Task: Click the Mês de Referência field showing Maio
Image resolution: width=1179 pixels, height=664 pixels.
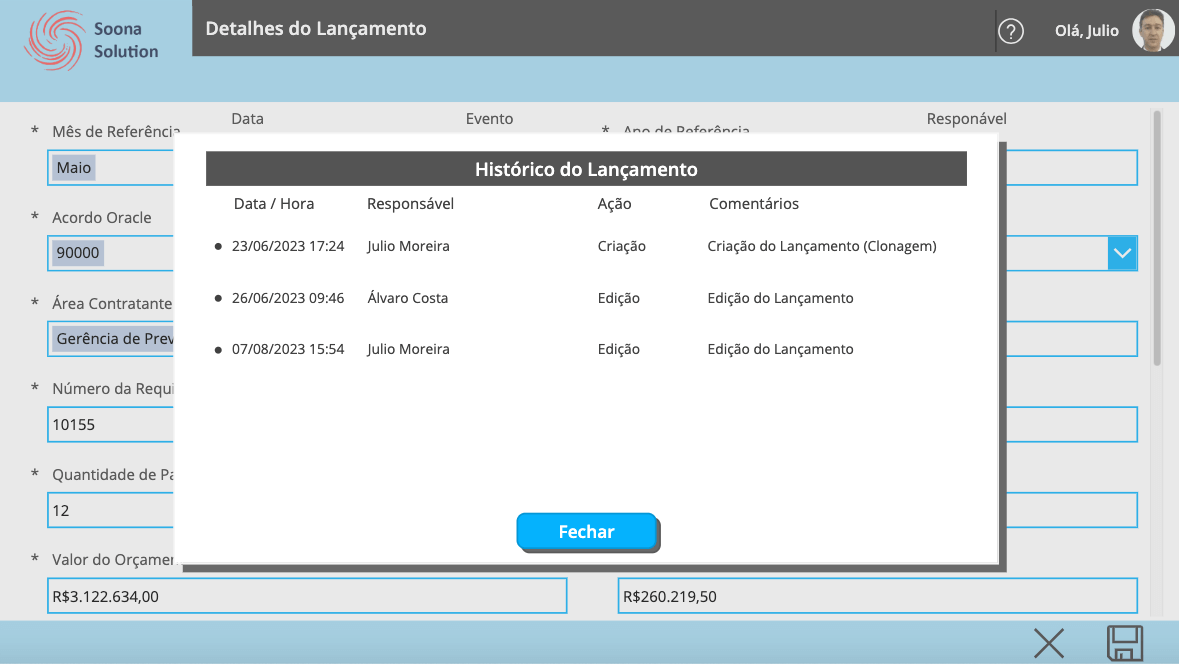Action: 110,168
